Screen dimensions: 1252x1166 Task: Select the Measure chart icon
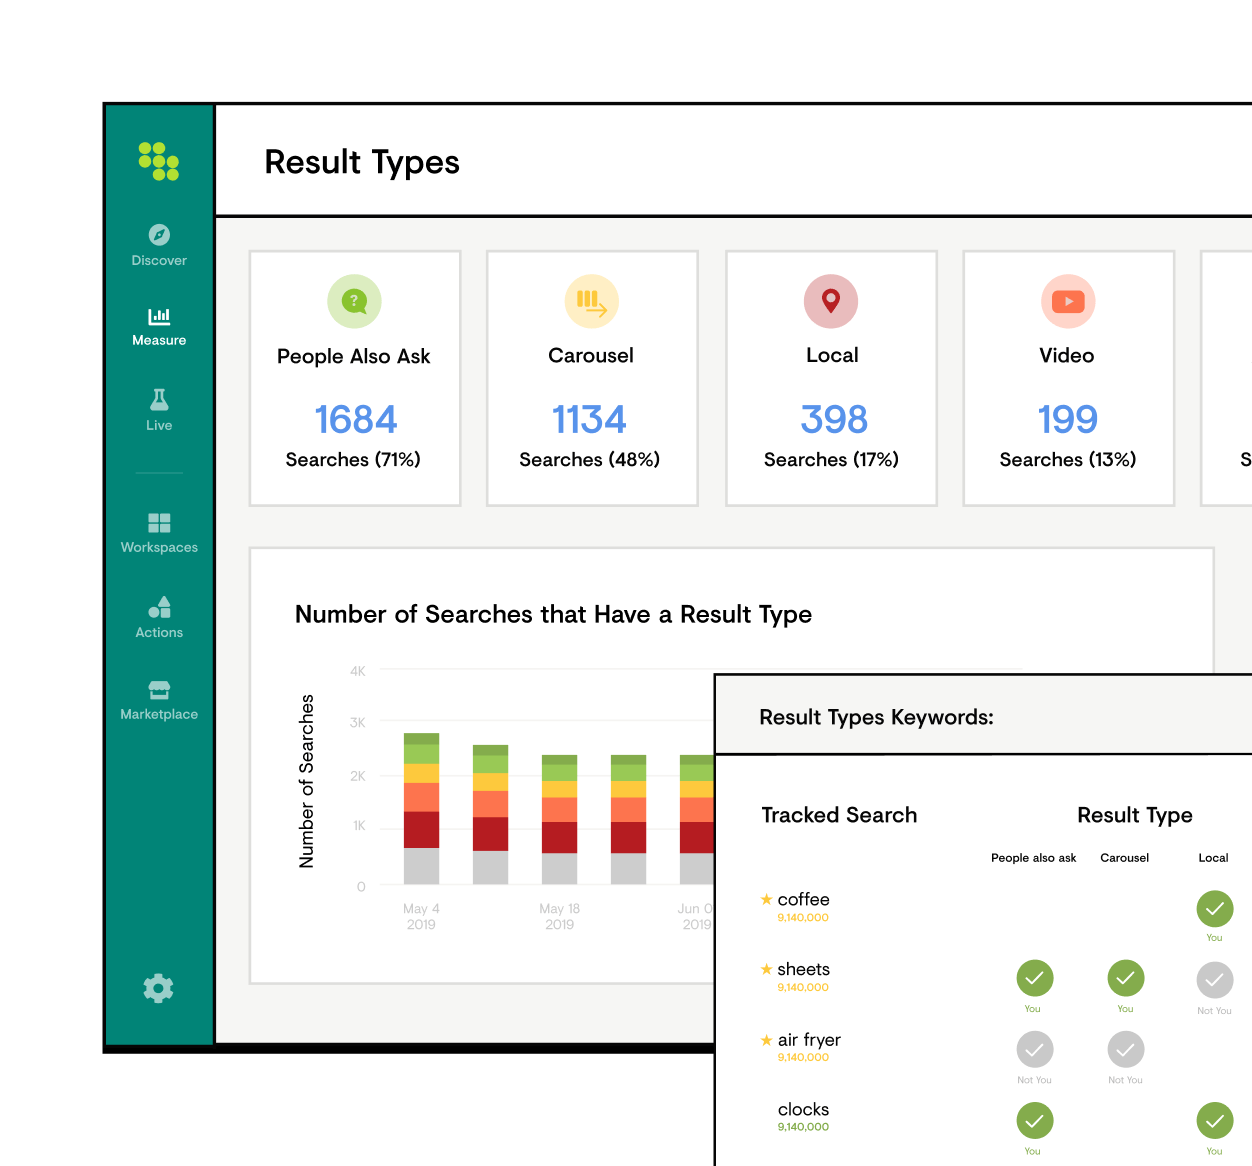click(159, 316)
